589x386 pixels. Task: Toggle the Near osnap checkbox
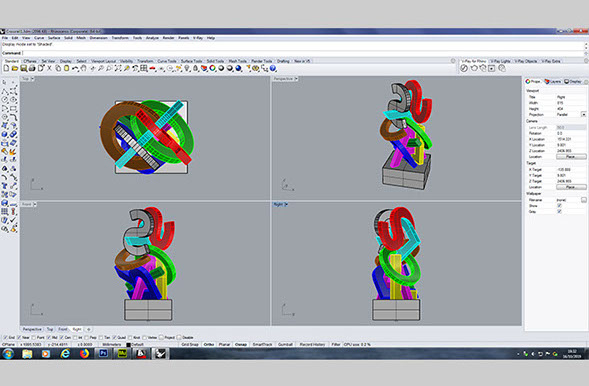pos(20,338)
